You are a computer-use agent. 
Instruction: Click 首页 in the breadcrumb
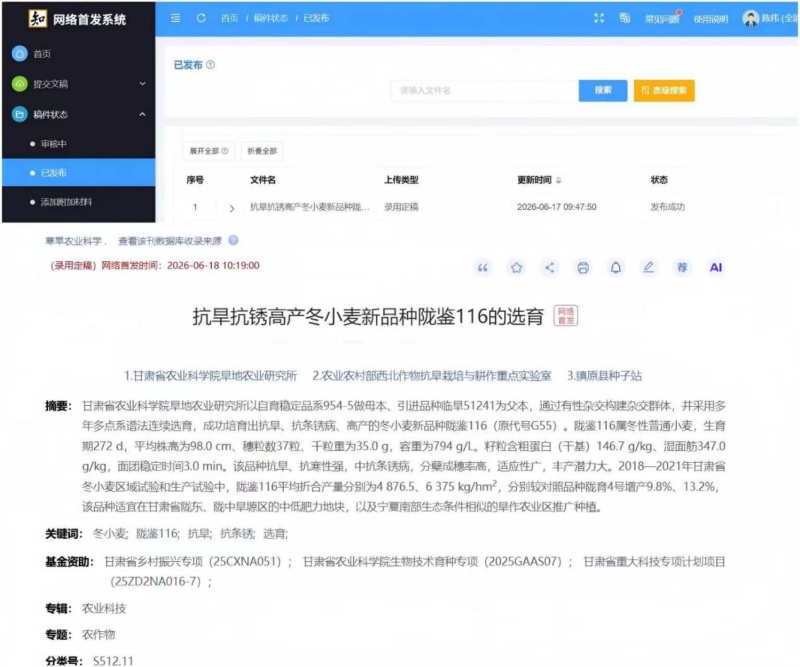pos(230,18)
